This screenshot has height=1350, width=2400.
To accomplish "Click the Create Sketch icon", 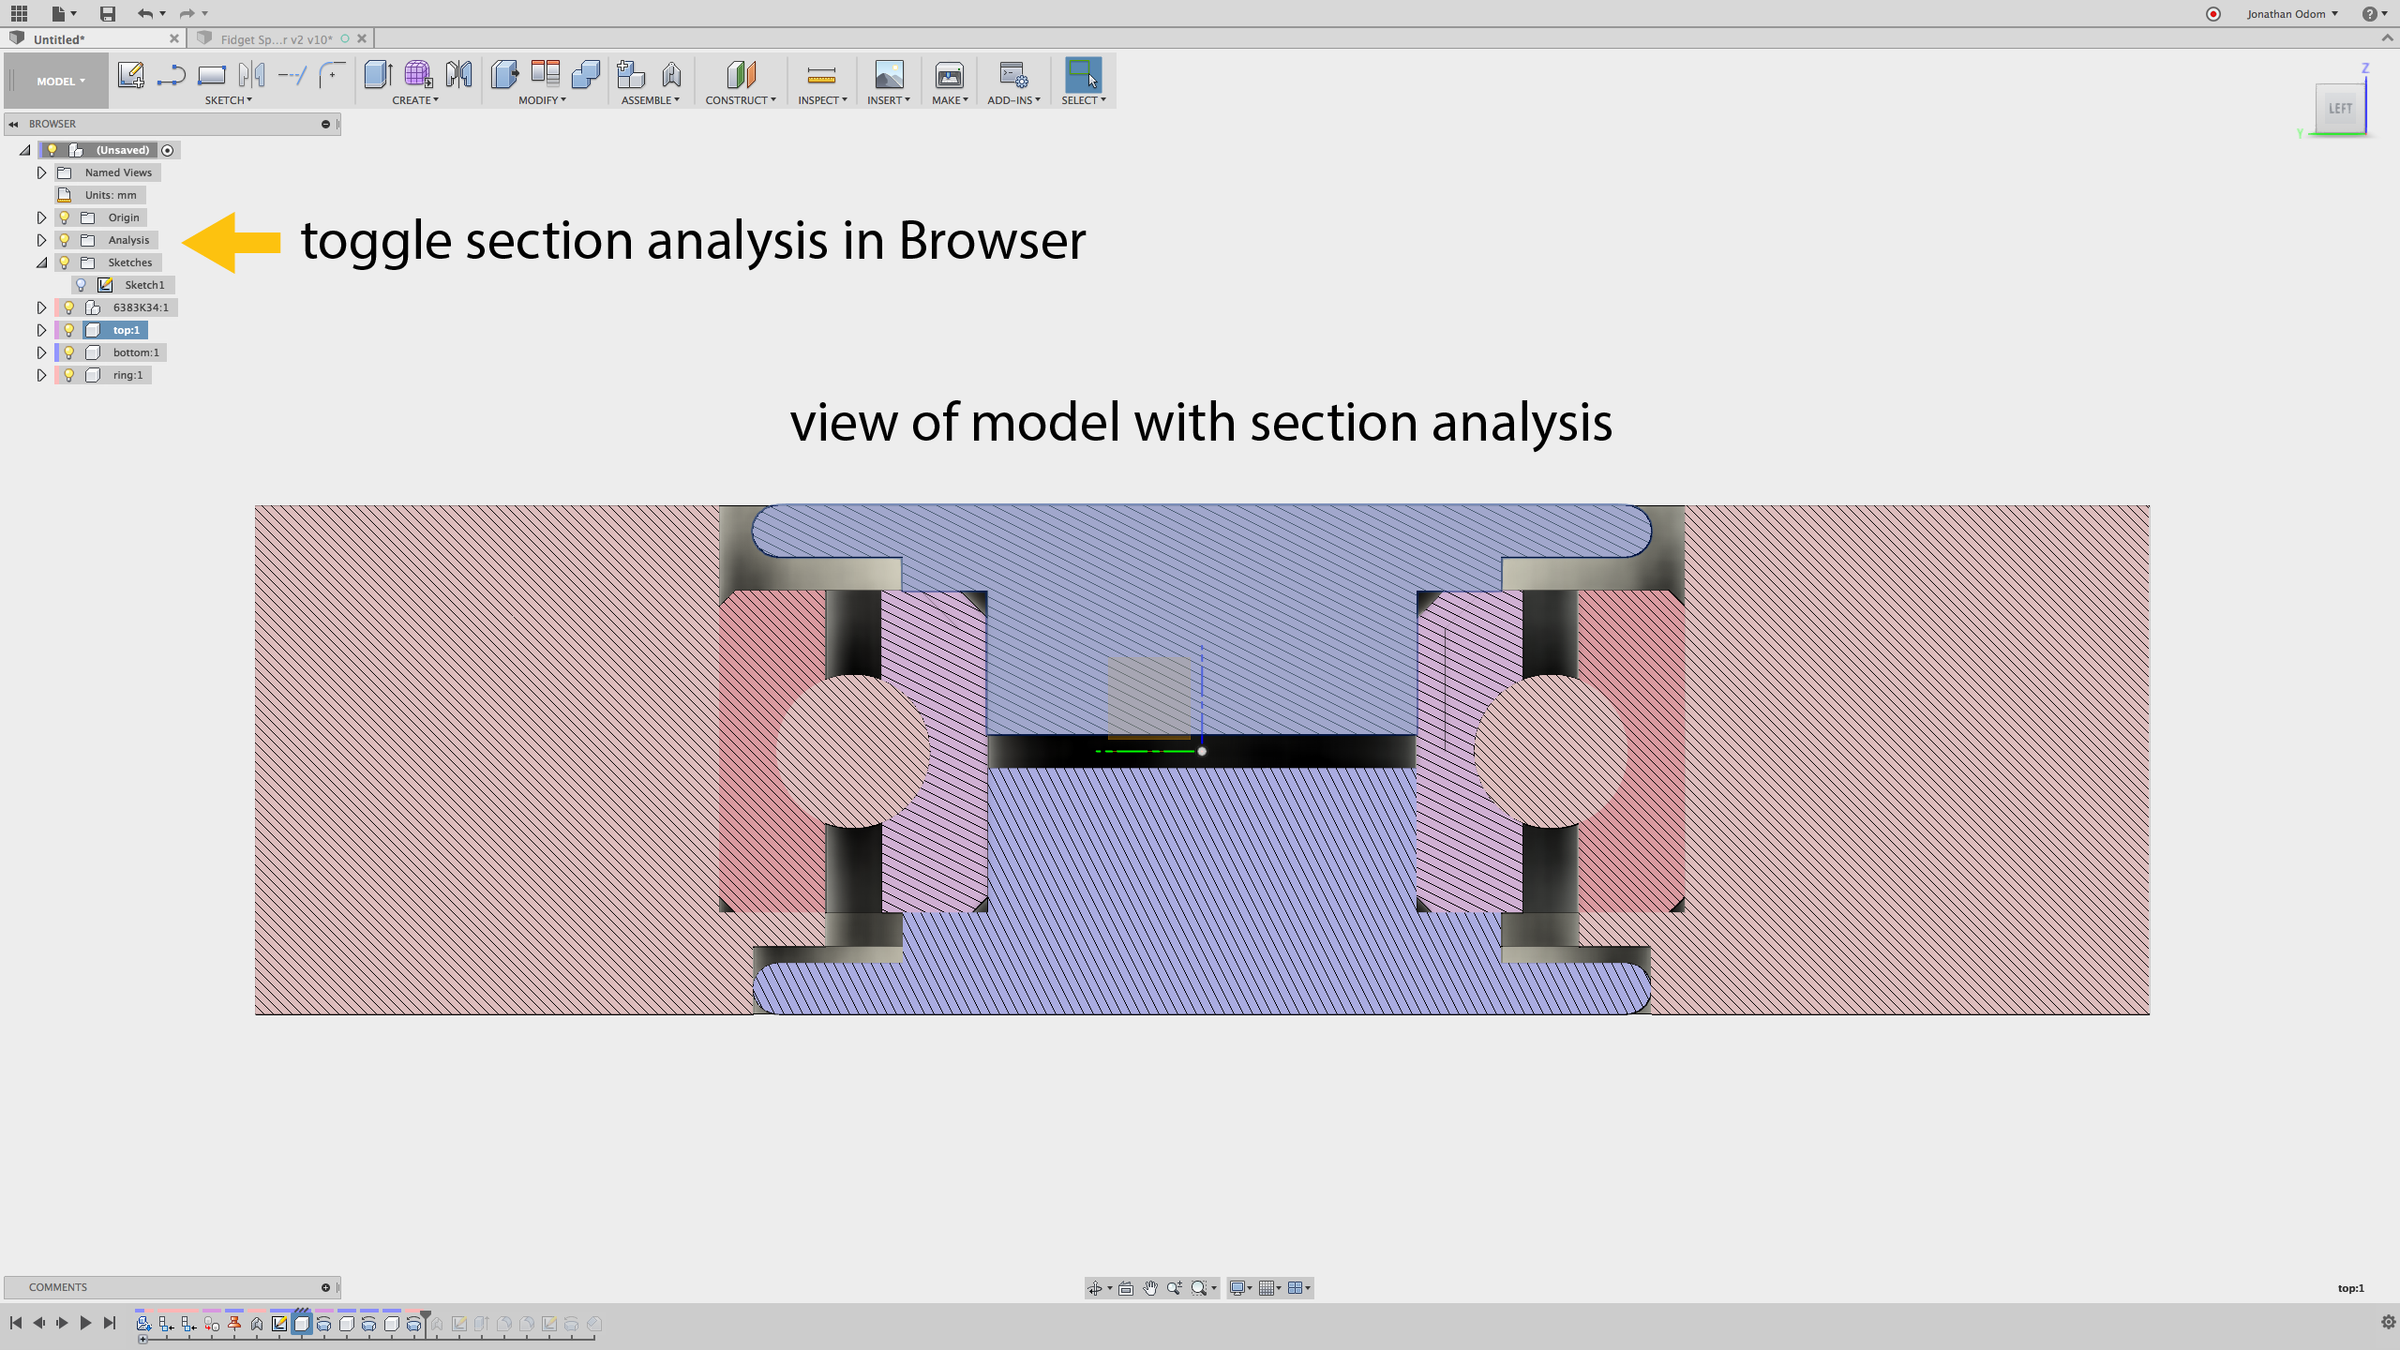I will pyautogui.click(x=130, y=75).
